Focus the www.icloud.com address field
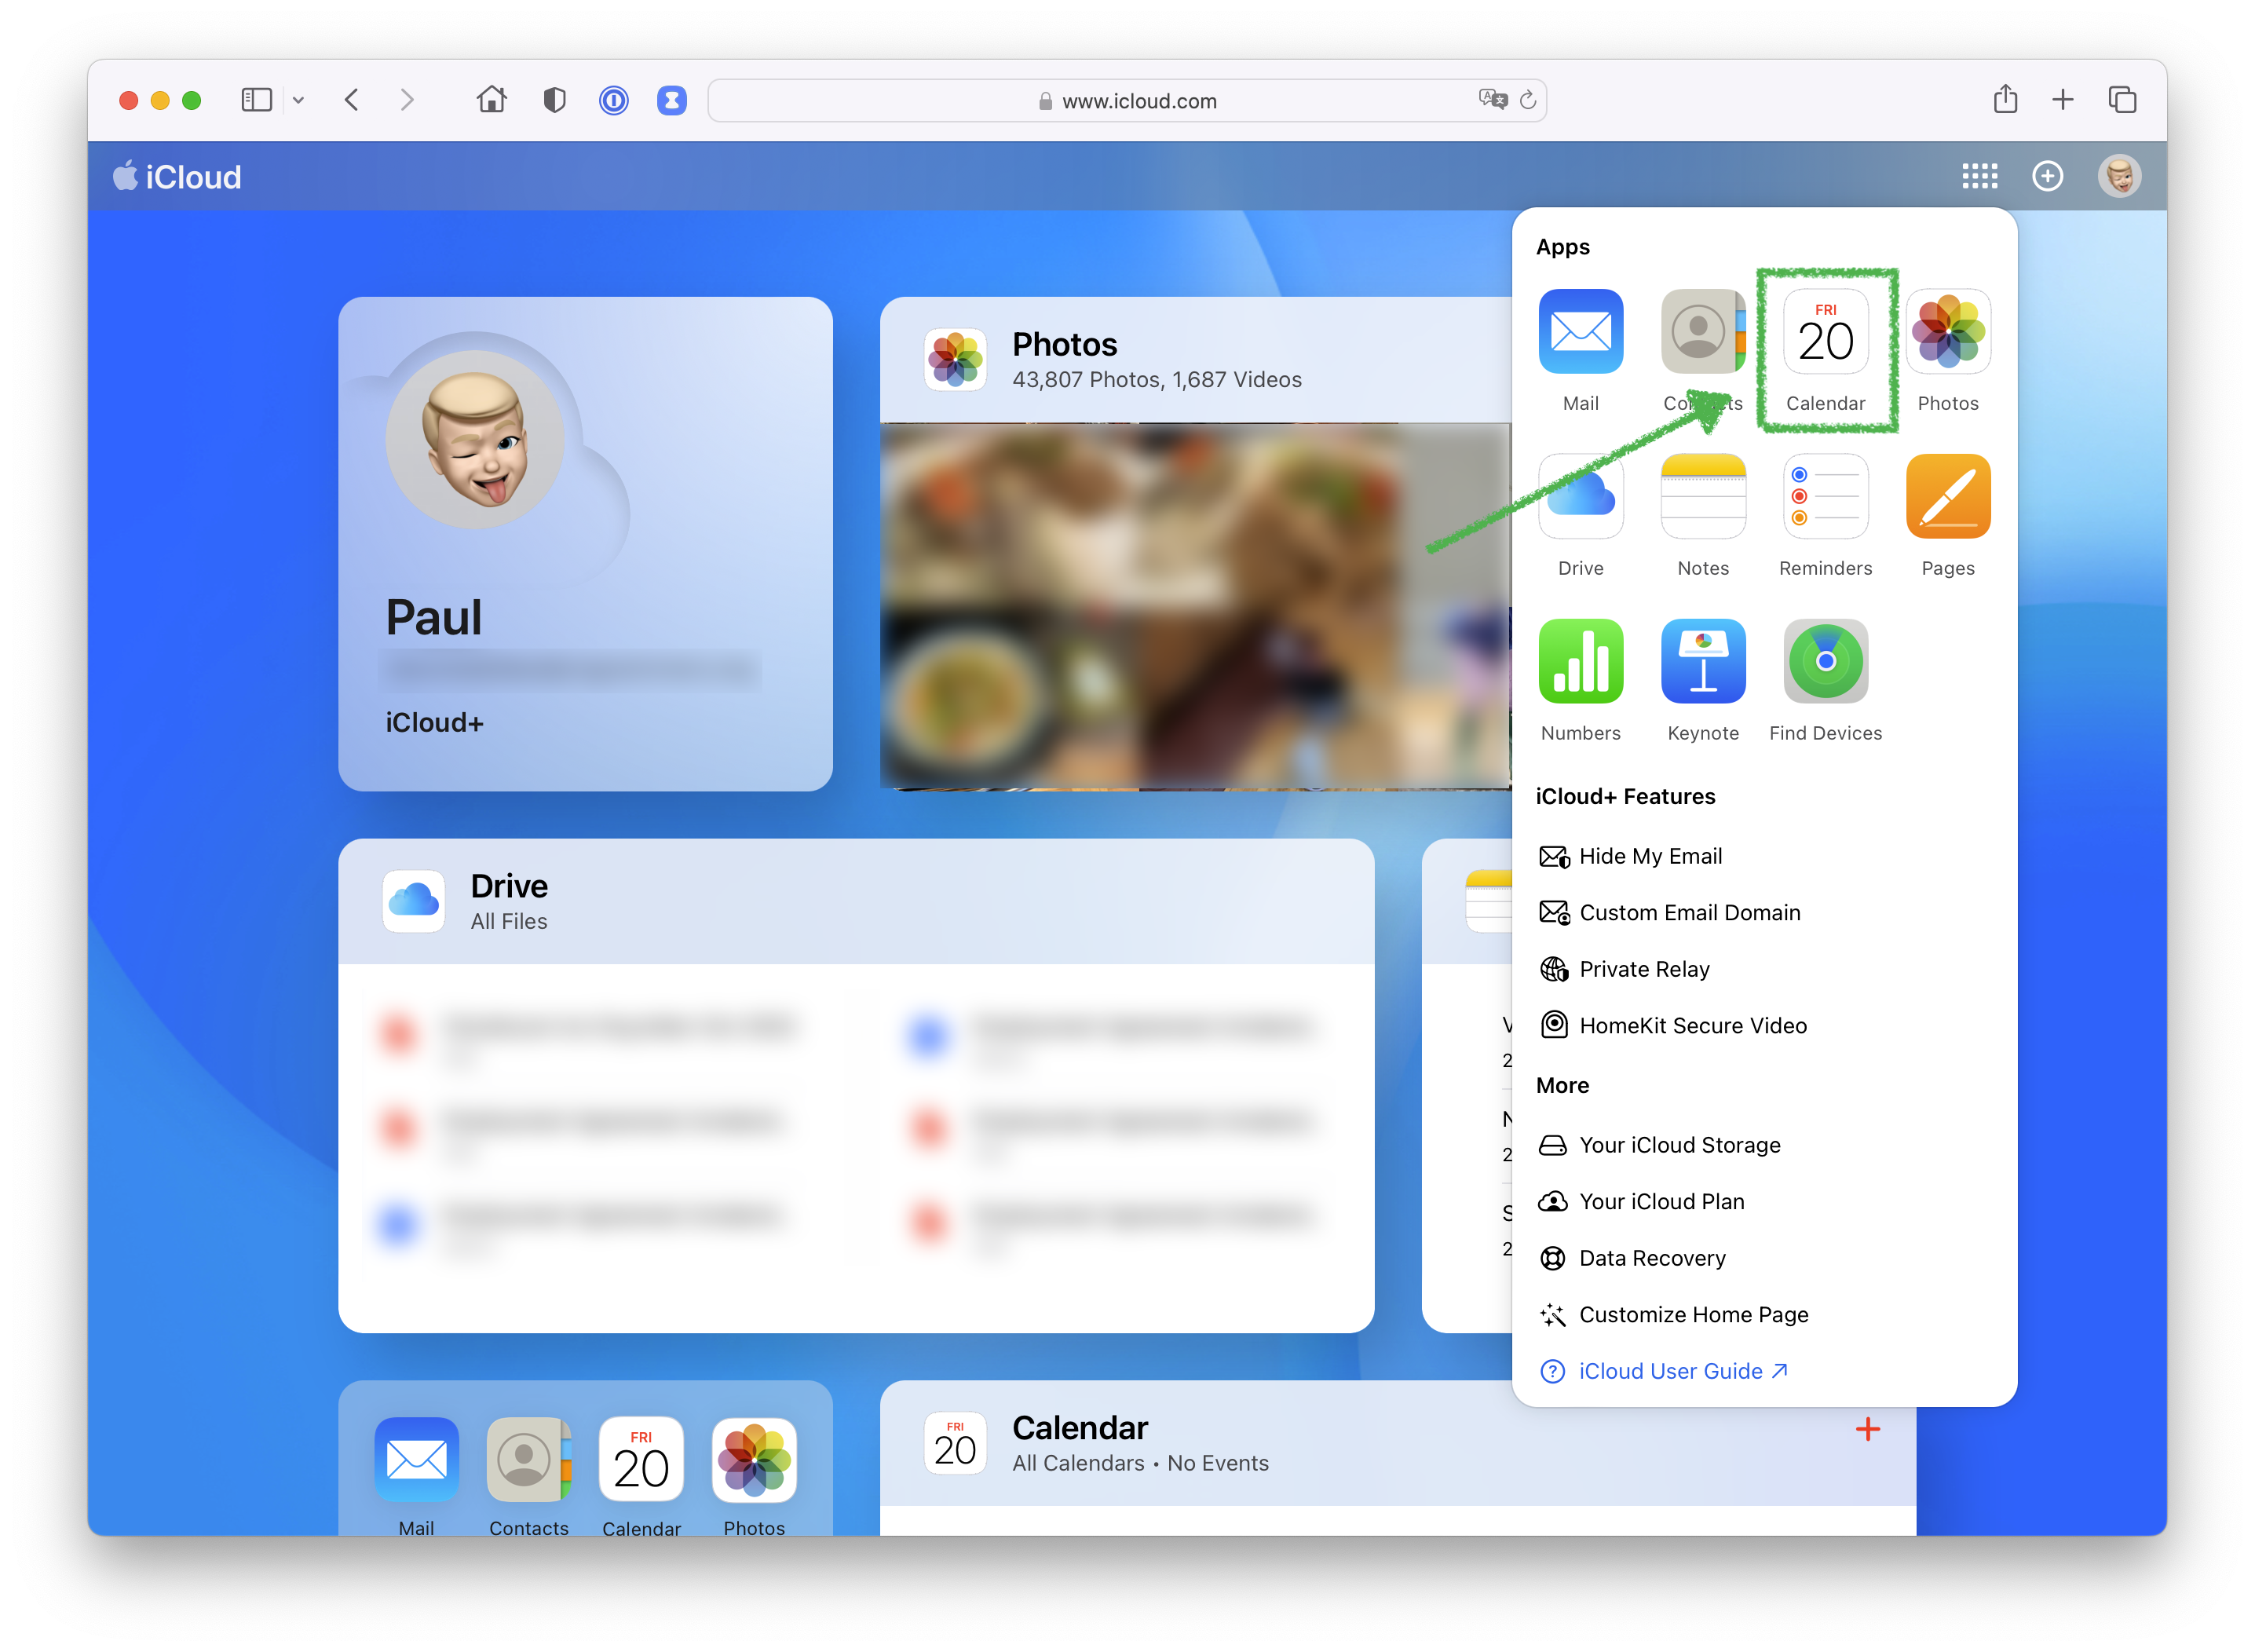Viewport: 2255px width, 1652px height. [1126, 100]
